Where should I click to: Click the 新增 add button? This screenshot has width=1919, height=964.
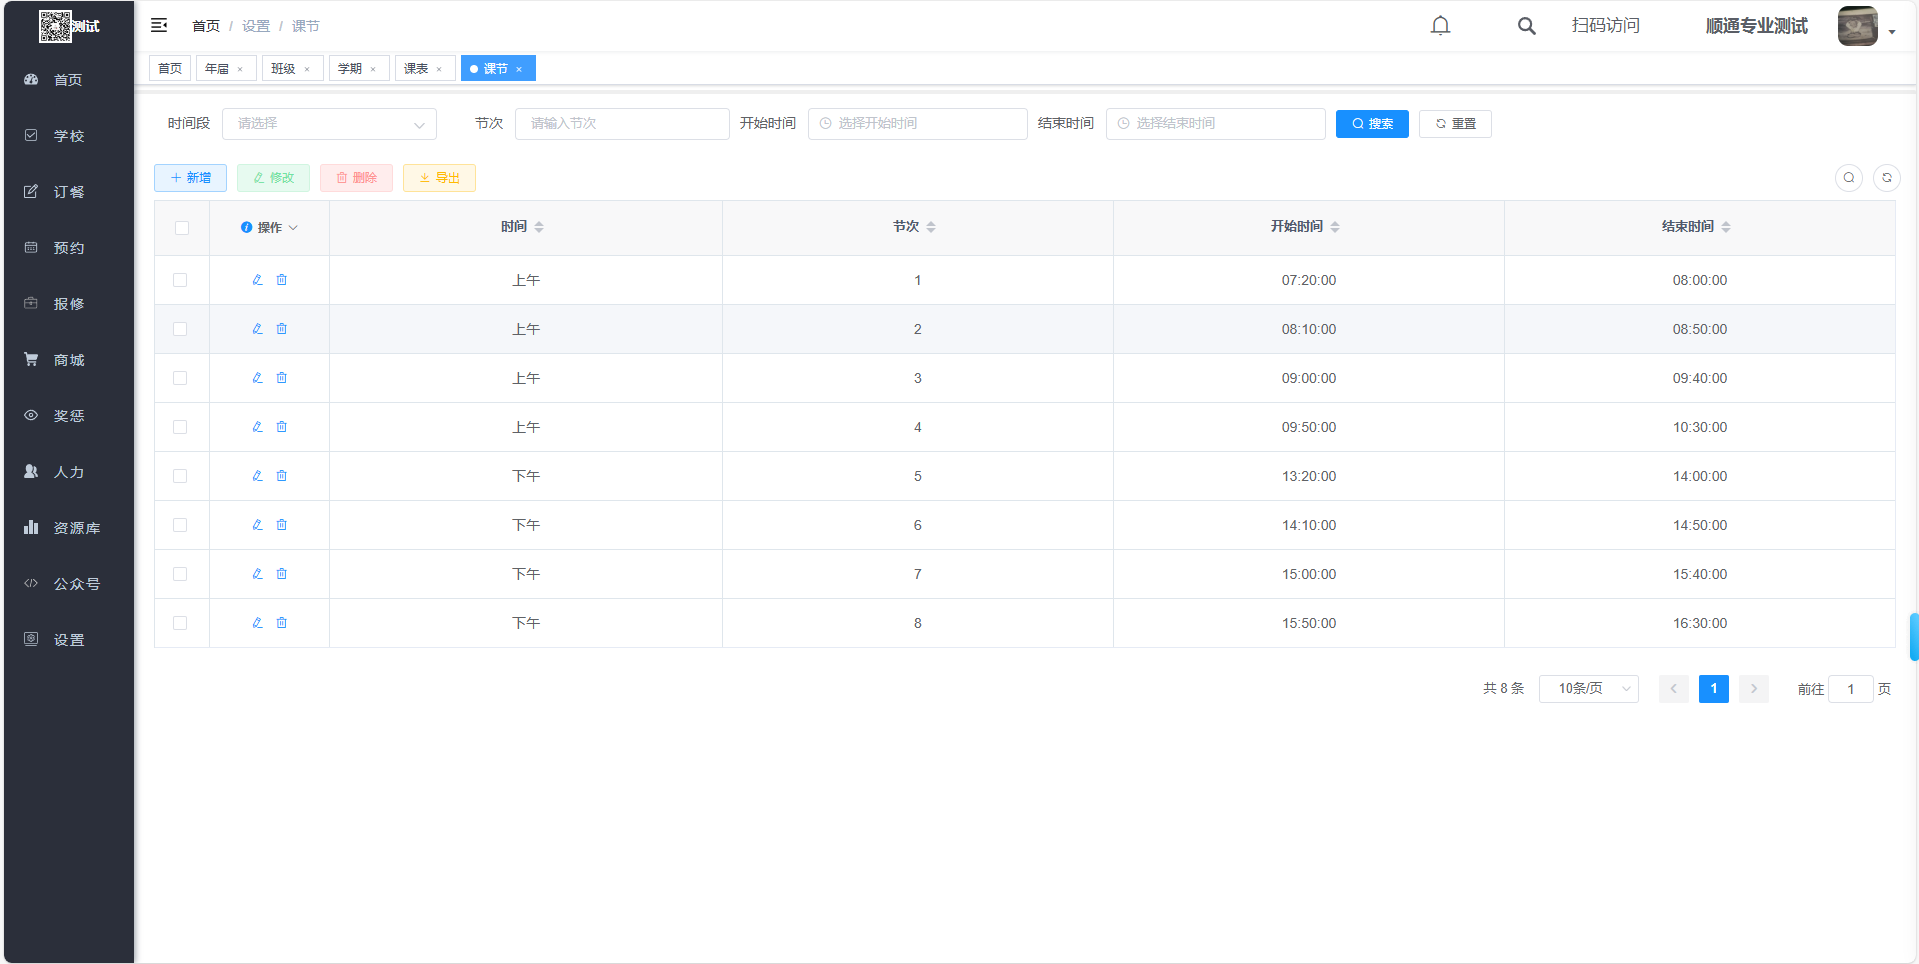[x=190, y=178]
